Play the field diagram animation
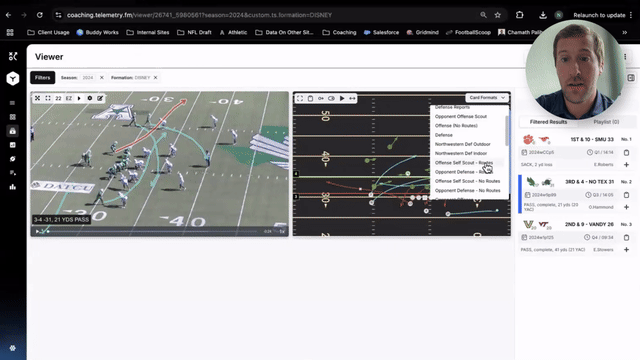 (x=342, y=98)
